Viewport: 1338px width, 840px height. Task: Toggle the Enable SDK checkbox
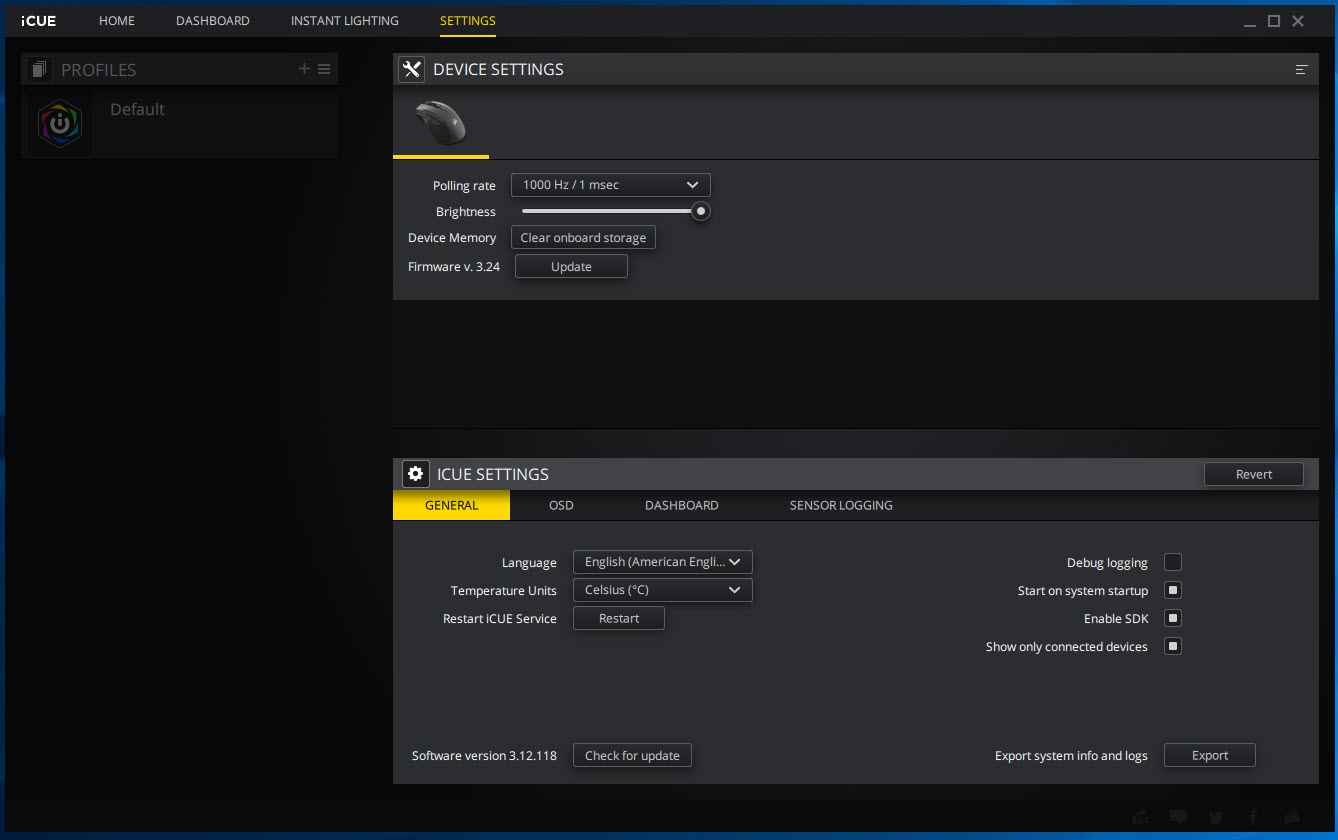[x=1173, y=618]
